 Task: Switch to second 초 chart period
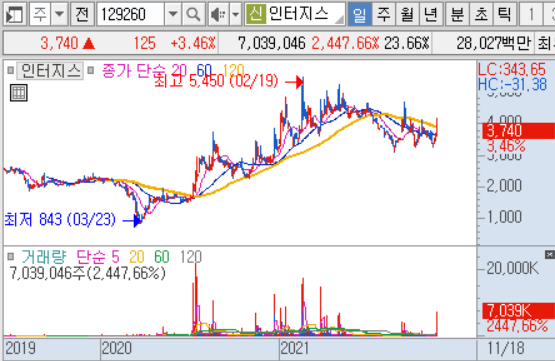tap(481, 15)
